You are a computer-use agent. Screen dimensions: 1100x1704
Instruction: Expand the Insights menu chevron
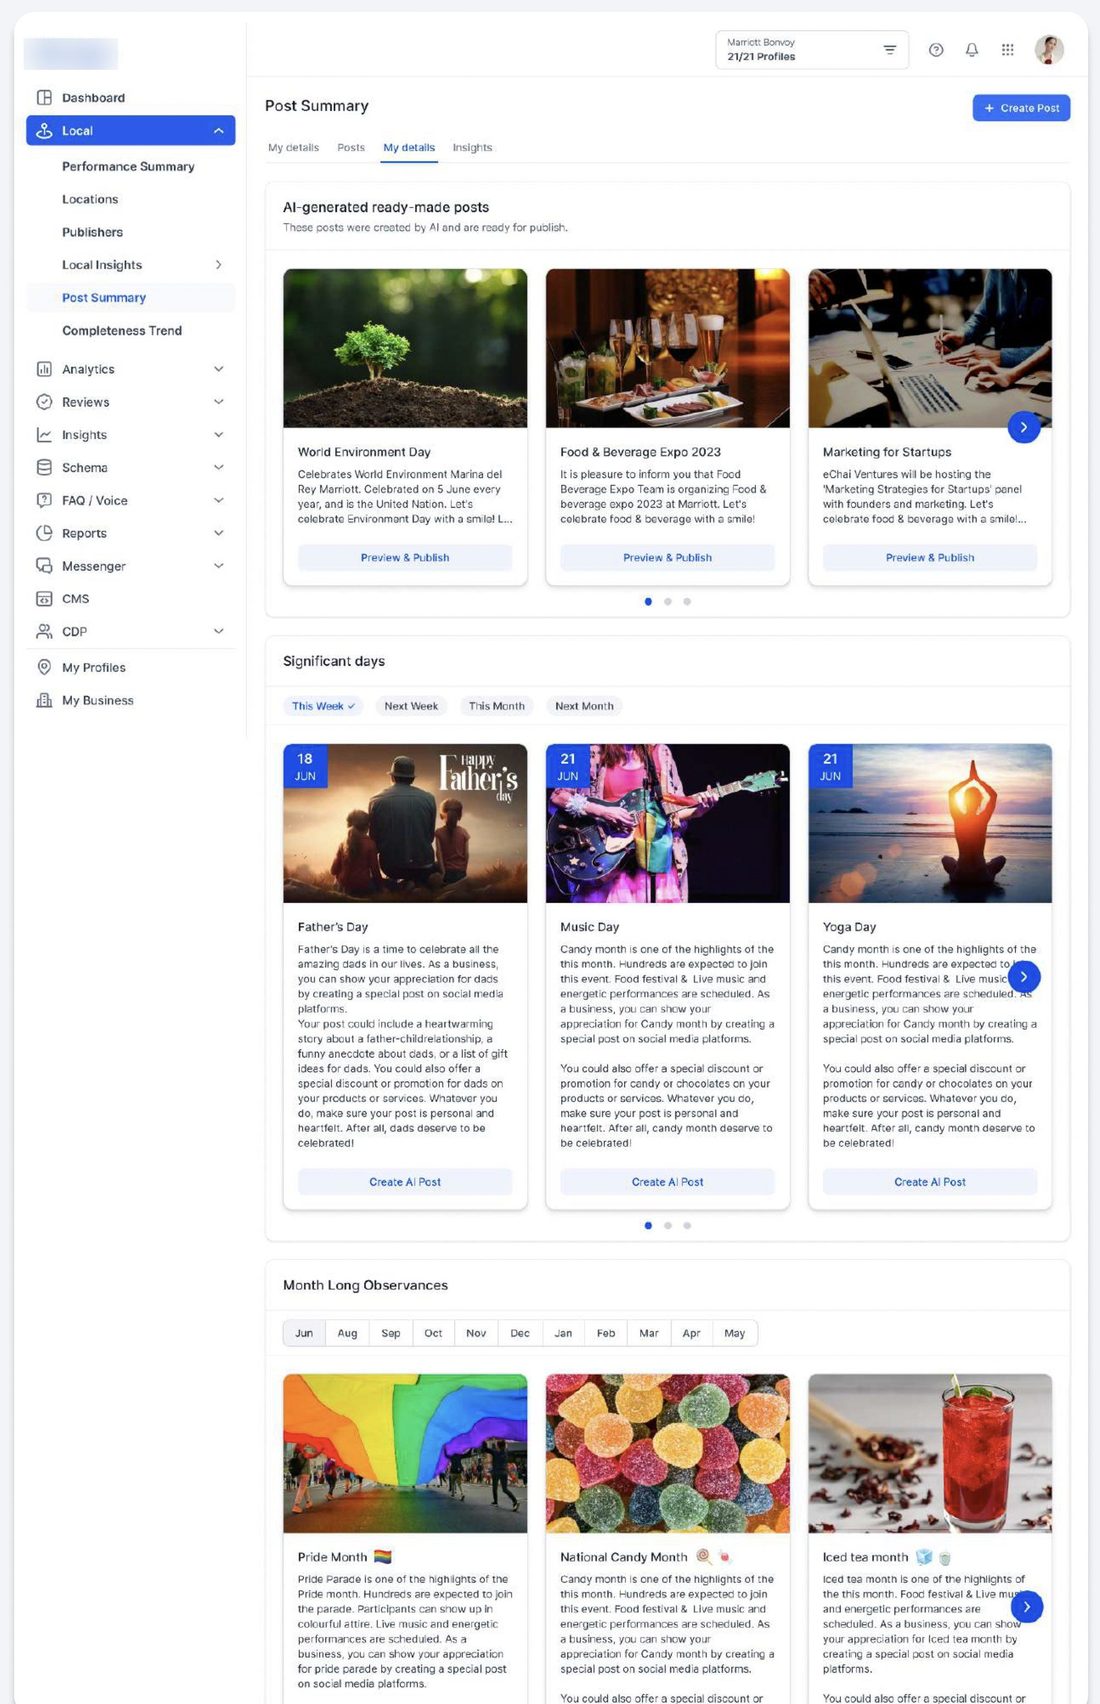(x=218, y=435)
